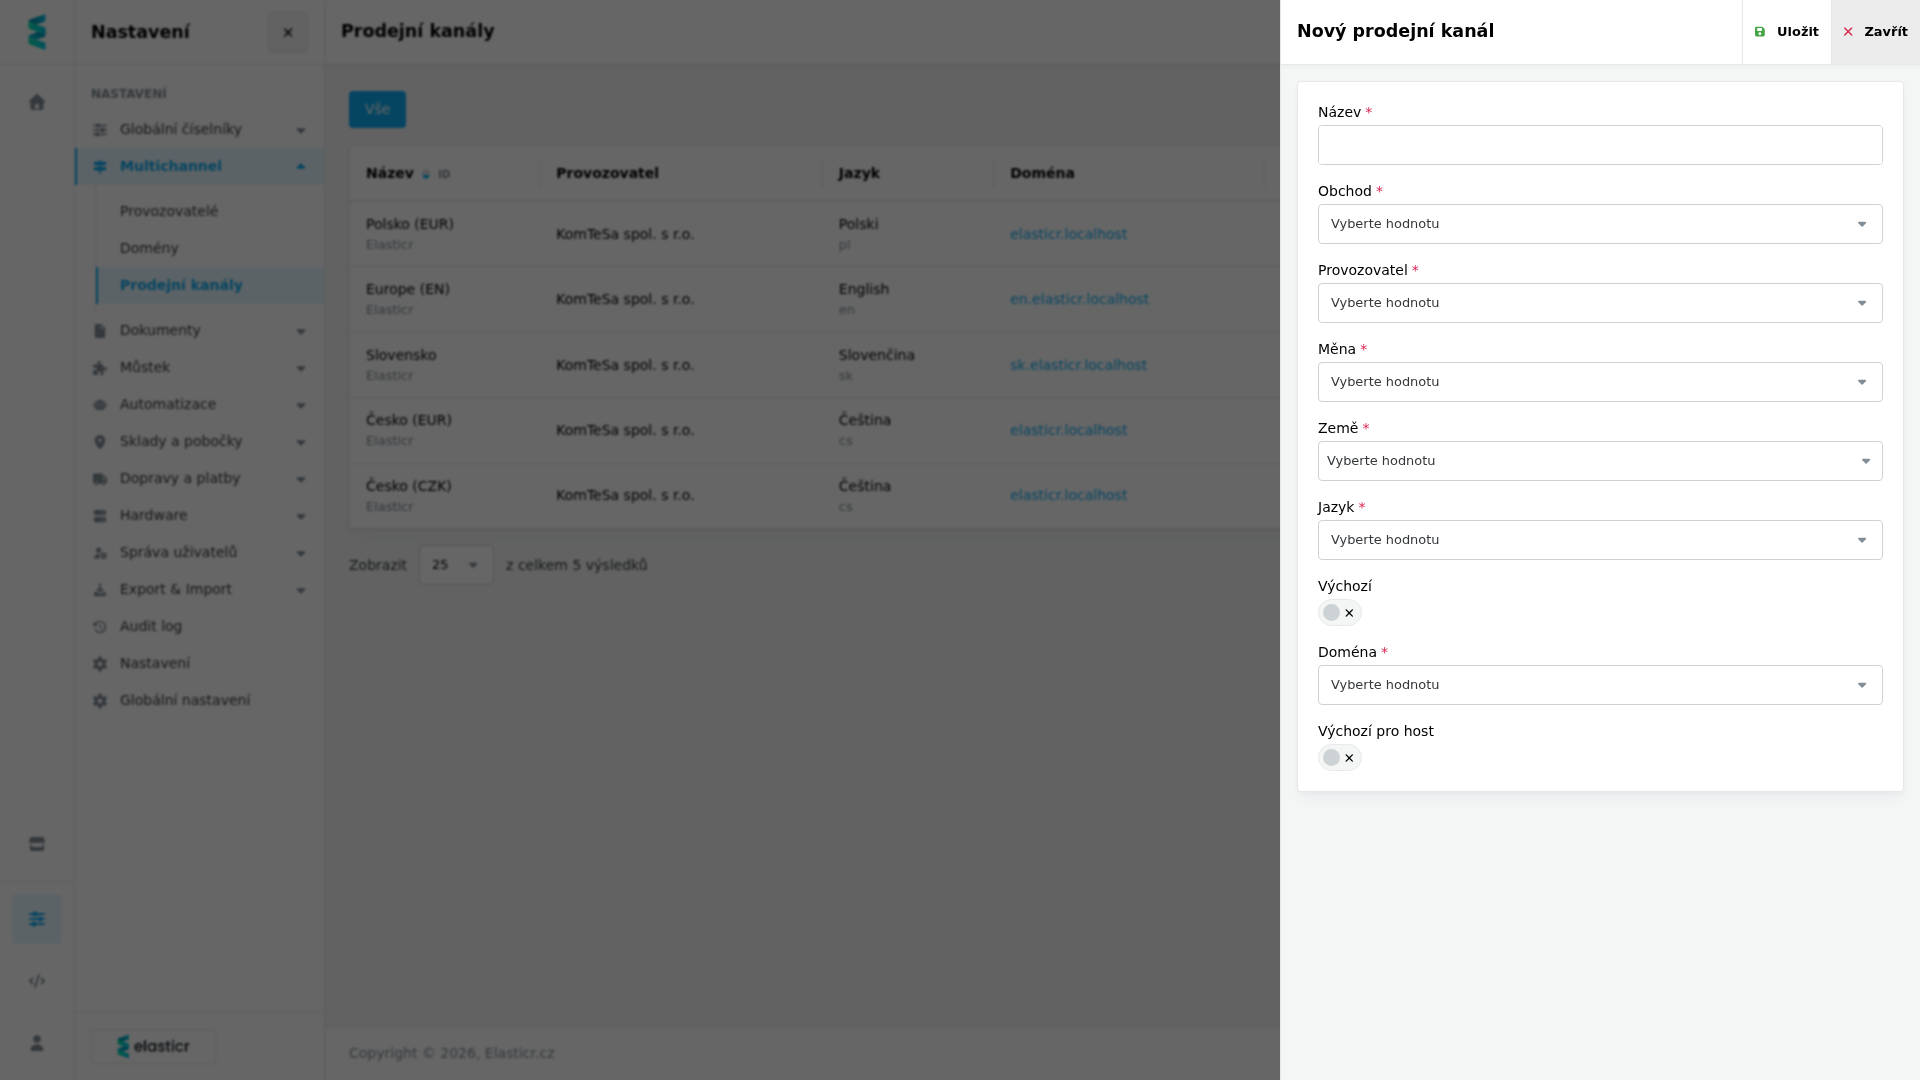This screenshot has width=1920, height=1080.
Task: Click the Elasticr logo at top left
Action: pyautogui.click(x=37, y=32)
